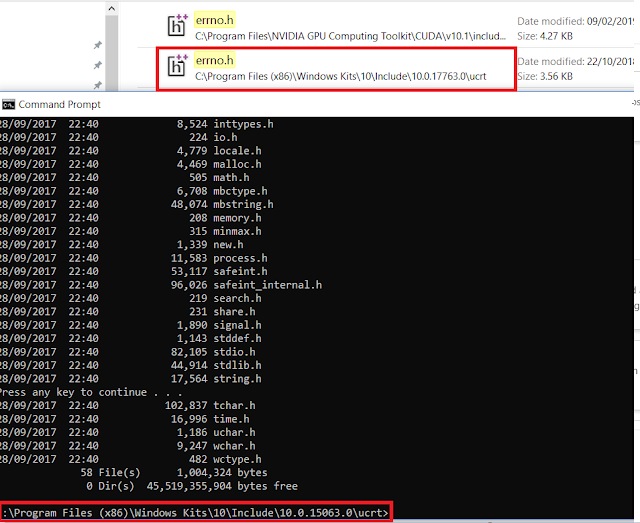Click math.h in directory listing

[231, 178]
